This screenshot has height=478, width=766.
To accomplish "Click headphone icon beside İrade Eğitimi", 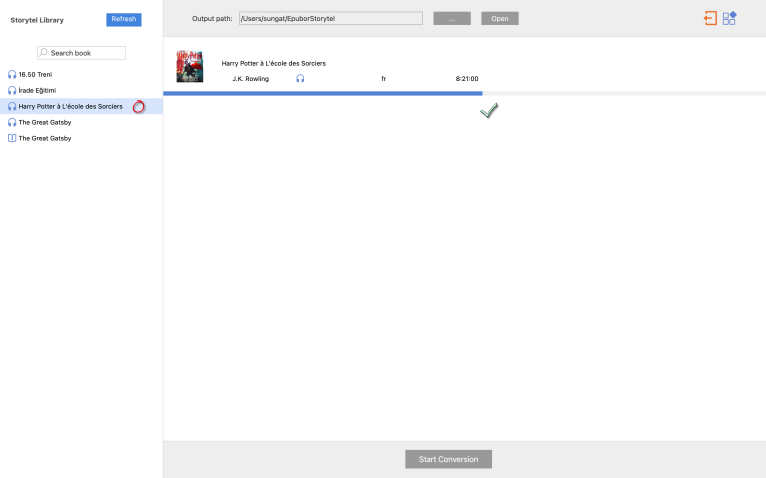I will 12,90.
